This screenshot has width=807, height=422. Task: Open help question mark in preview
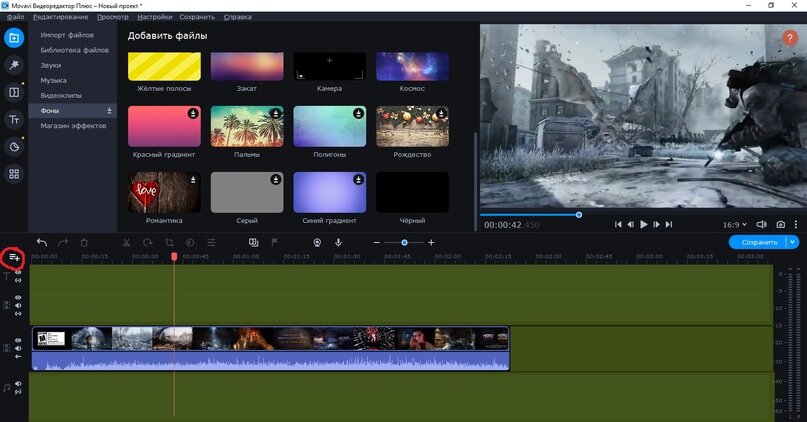coord(790,38)
